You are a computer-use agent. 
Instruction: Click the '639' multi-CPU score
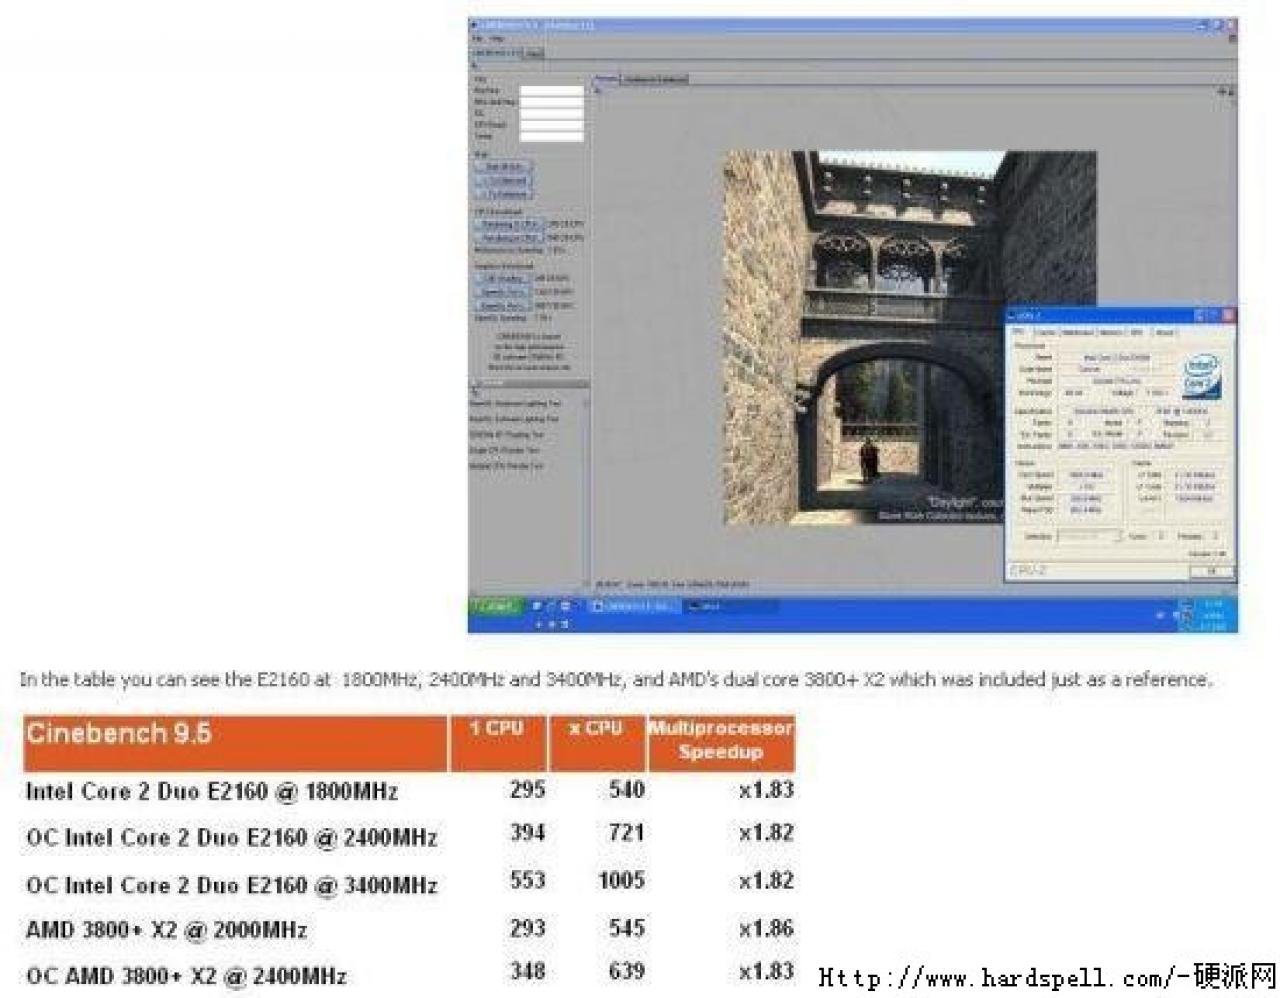click(626, 971)
